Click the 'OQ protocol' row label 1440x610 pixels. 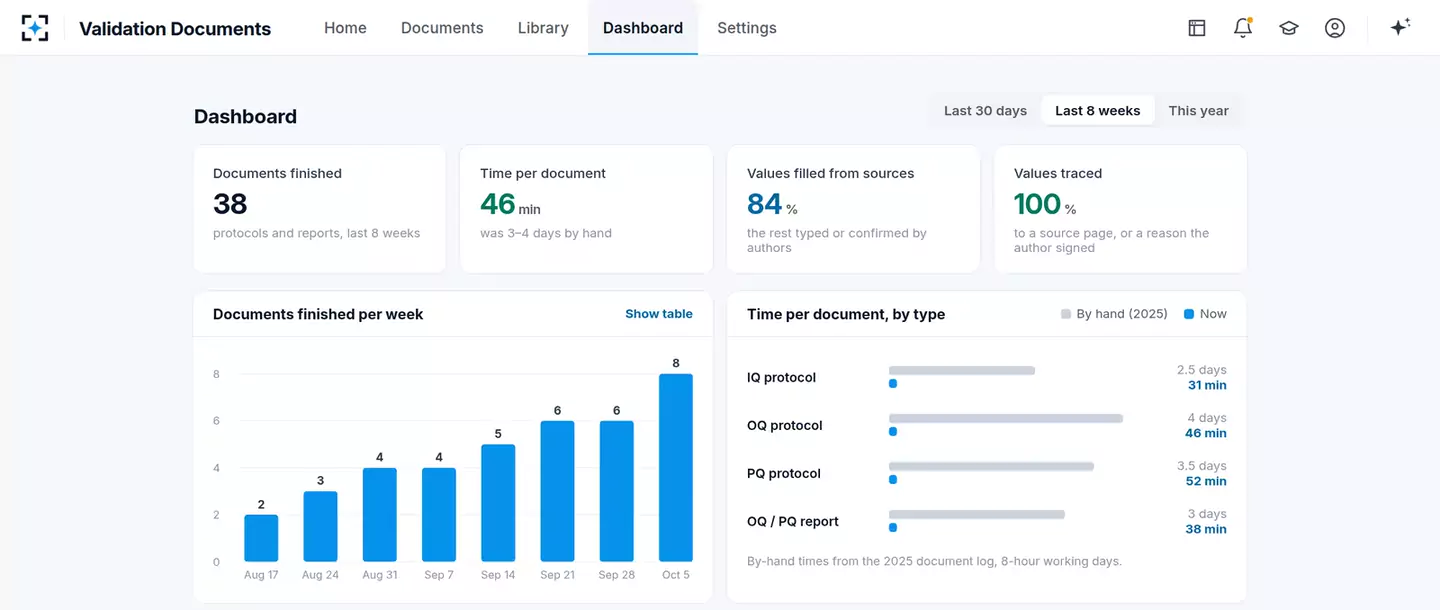[x=785, y=426]
